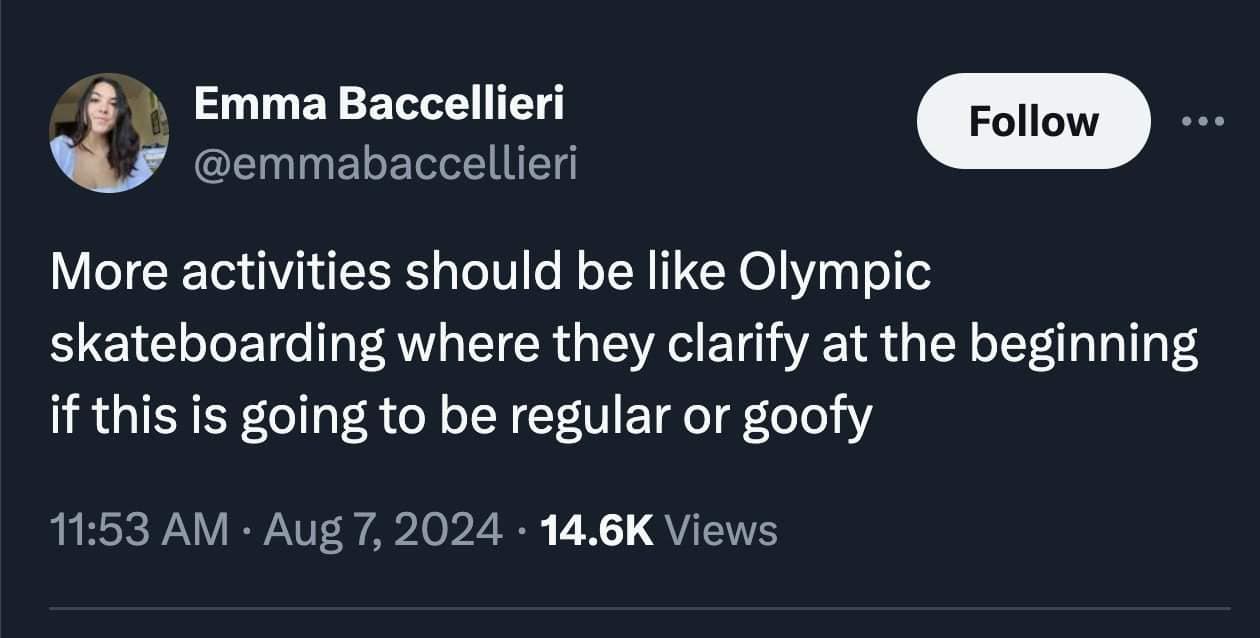
Task: Click the Follow pill control
Action: (x=1033, y=120)
